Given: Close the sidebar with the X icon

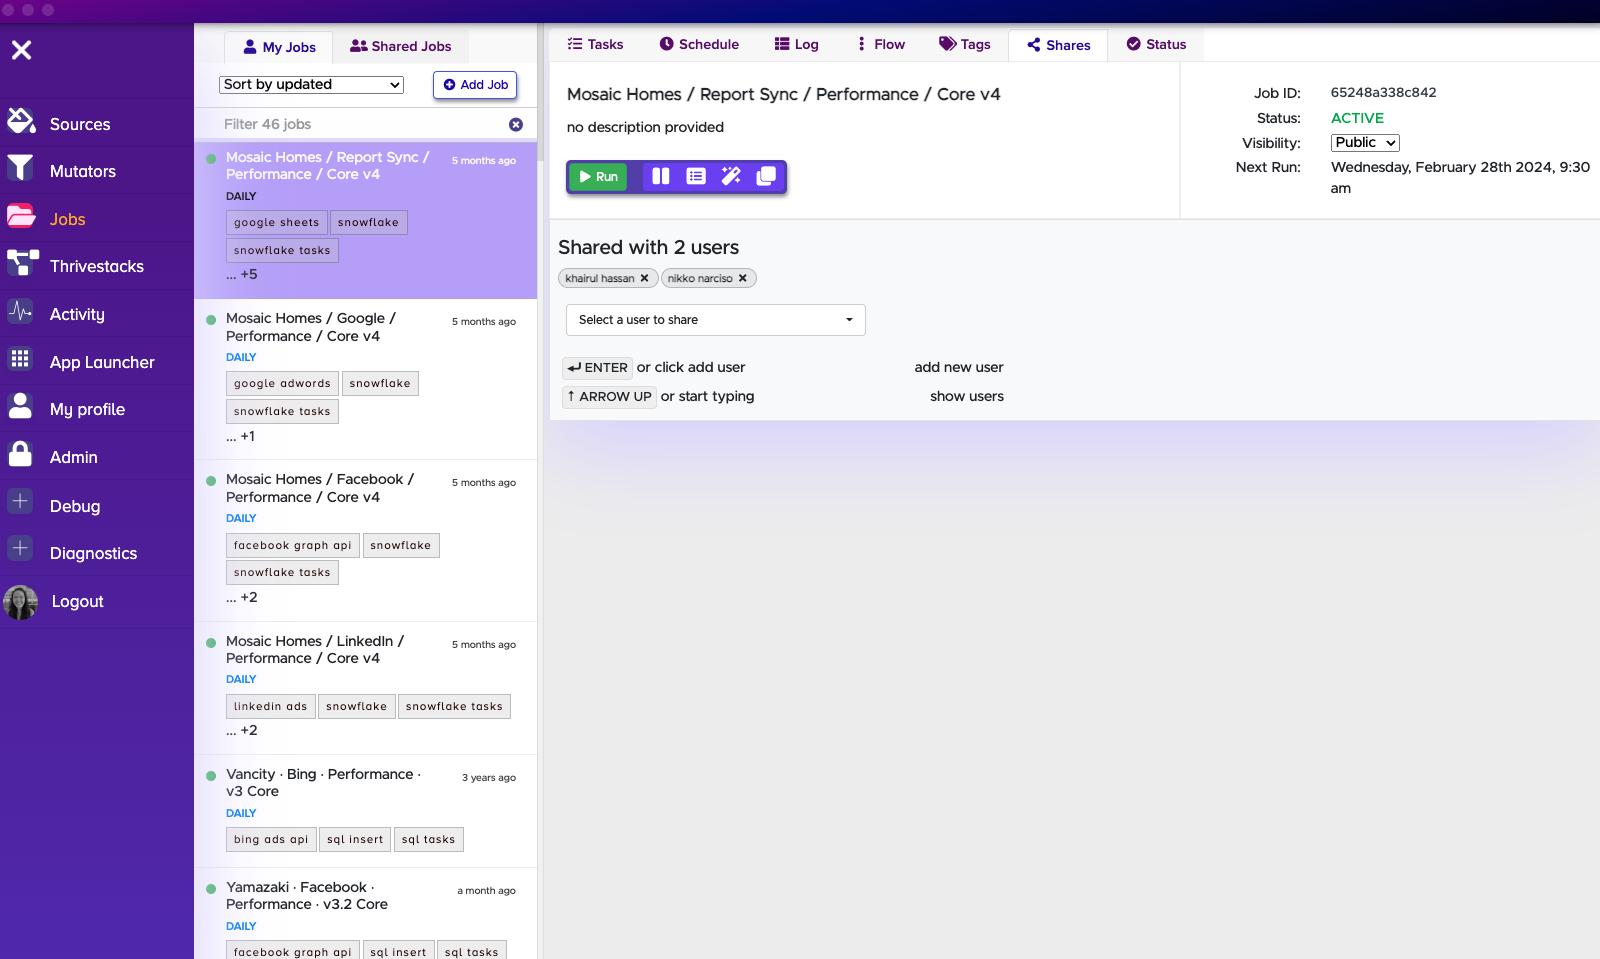Looking at the screenshot, I should 22,50.
